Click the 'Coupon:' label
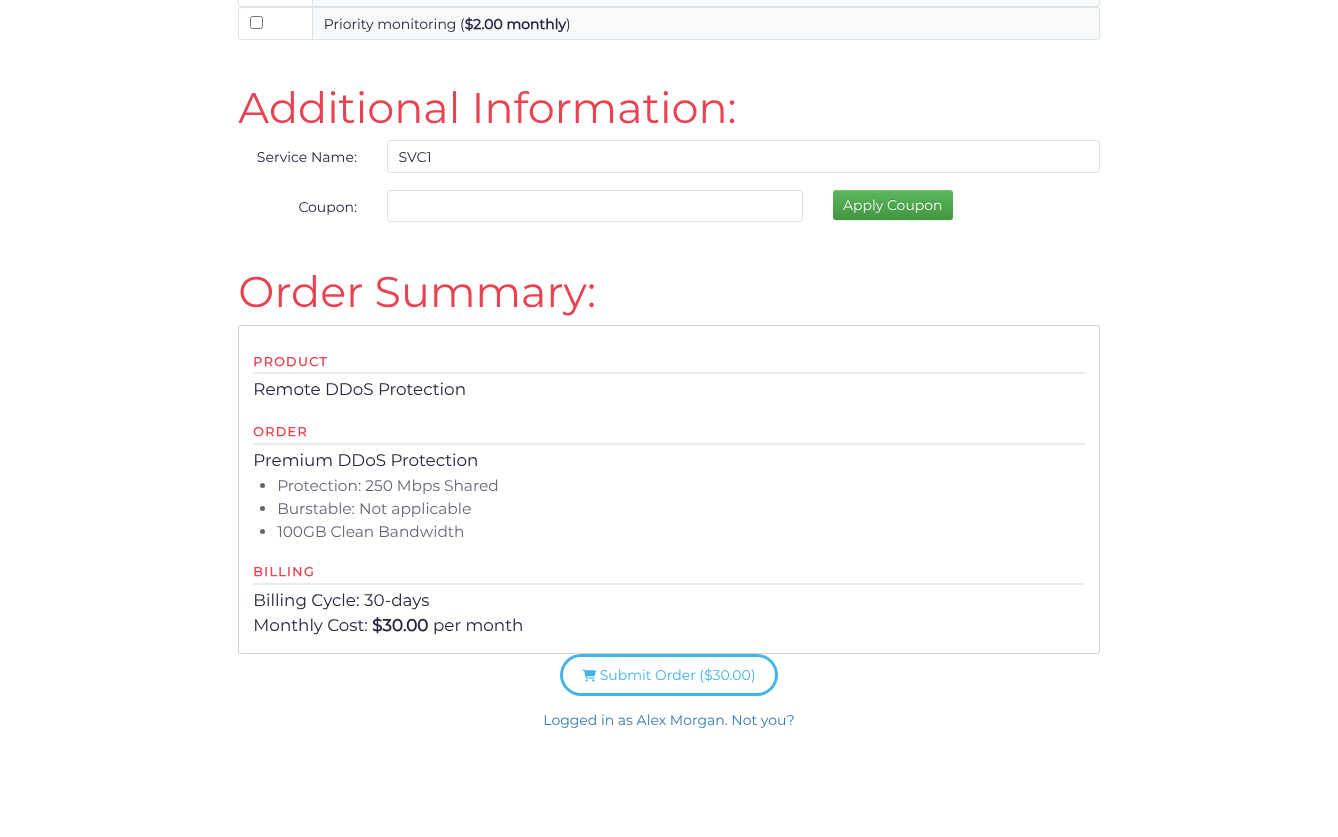Viewport: 1338px width, 837px height. click(328, 207)
